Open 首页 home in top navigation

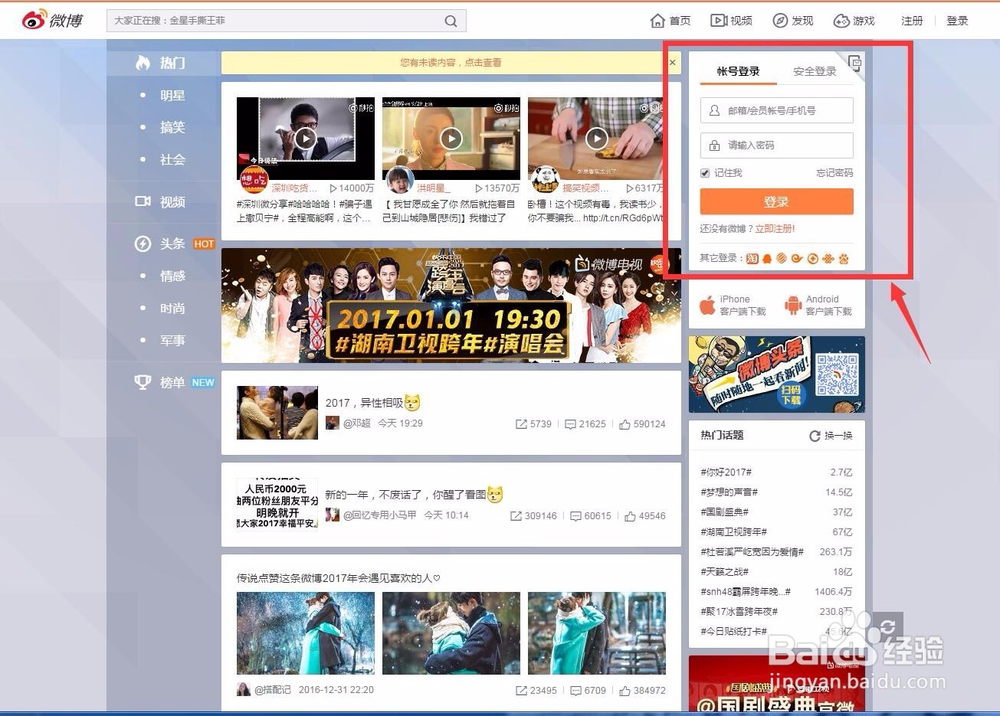pyautogui.click(x=670, y=21)
